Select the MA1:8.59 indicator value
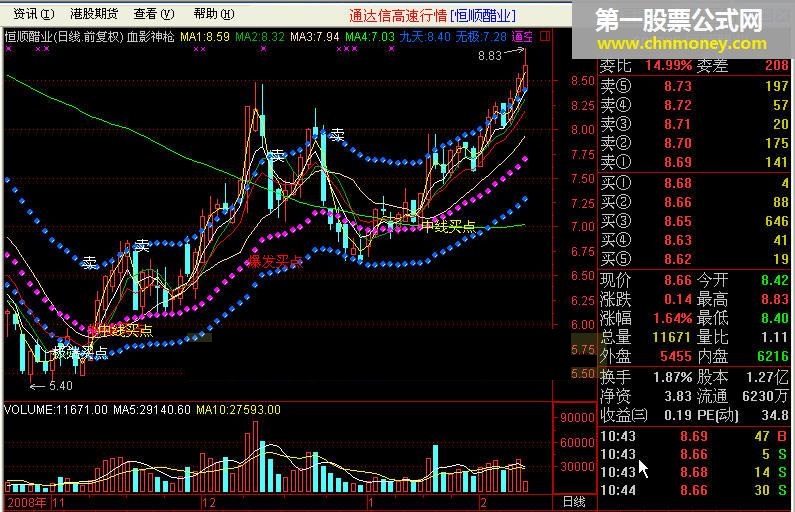This screenshot has height=512, width=795. [205, 37]
